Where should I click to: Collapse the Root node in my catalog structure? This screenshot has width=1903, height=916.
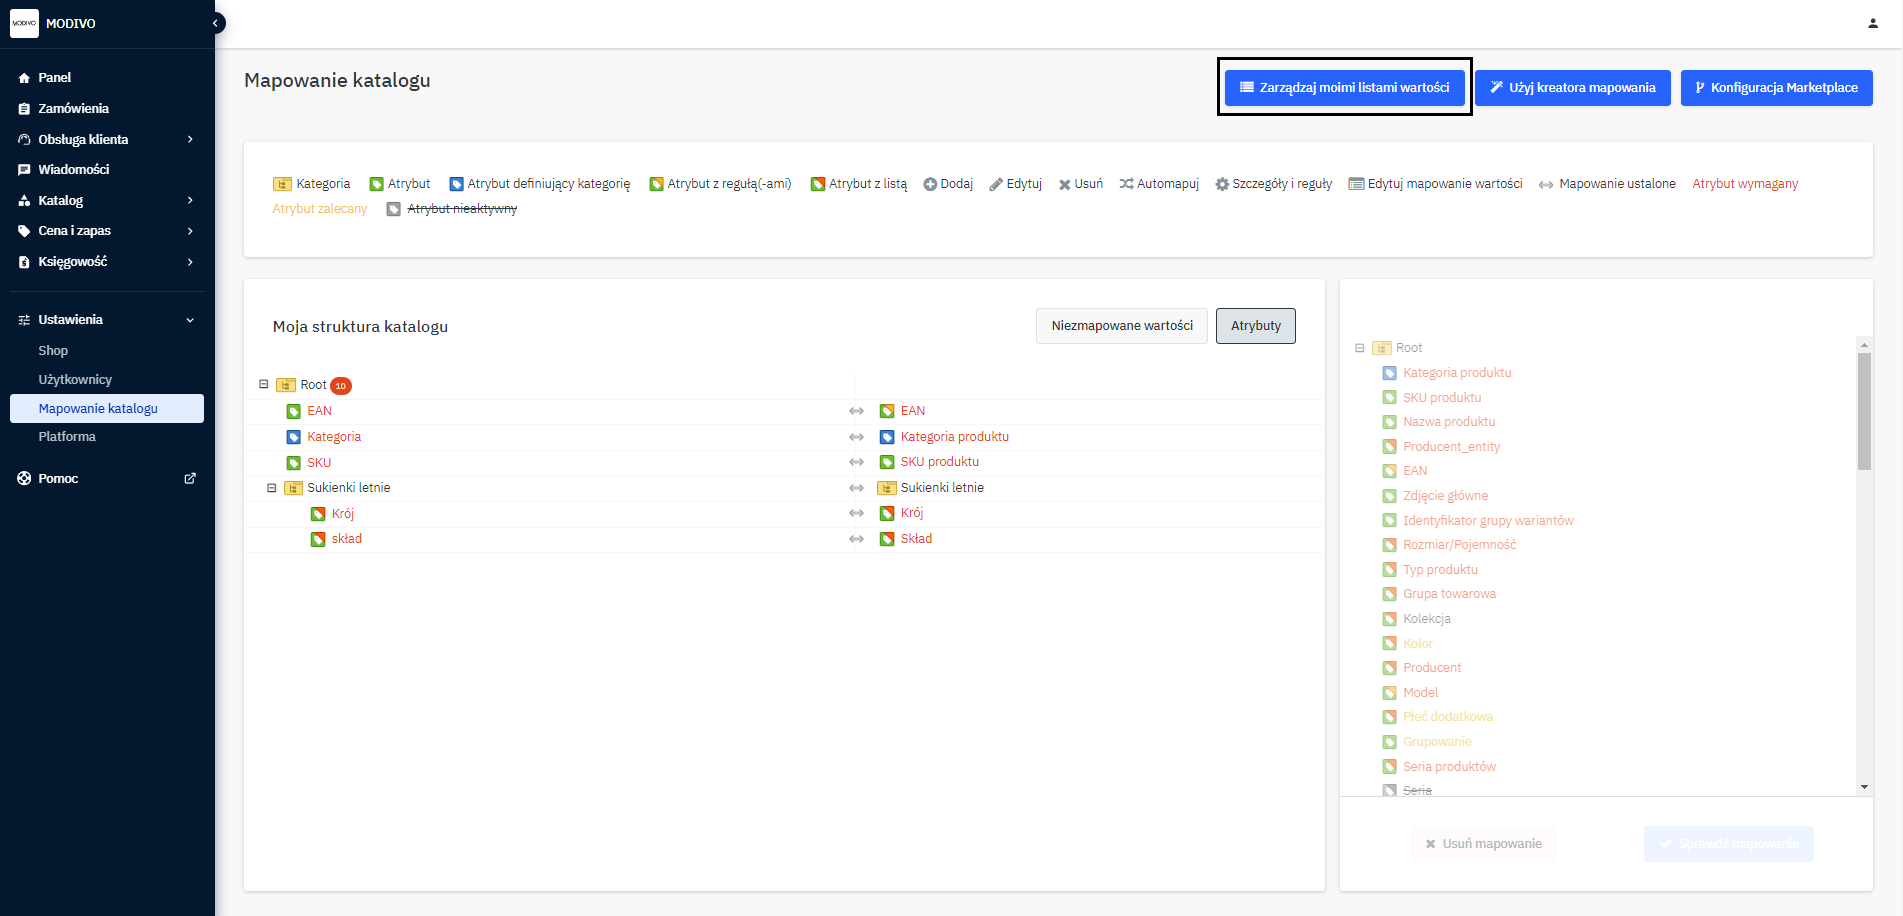264,384
